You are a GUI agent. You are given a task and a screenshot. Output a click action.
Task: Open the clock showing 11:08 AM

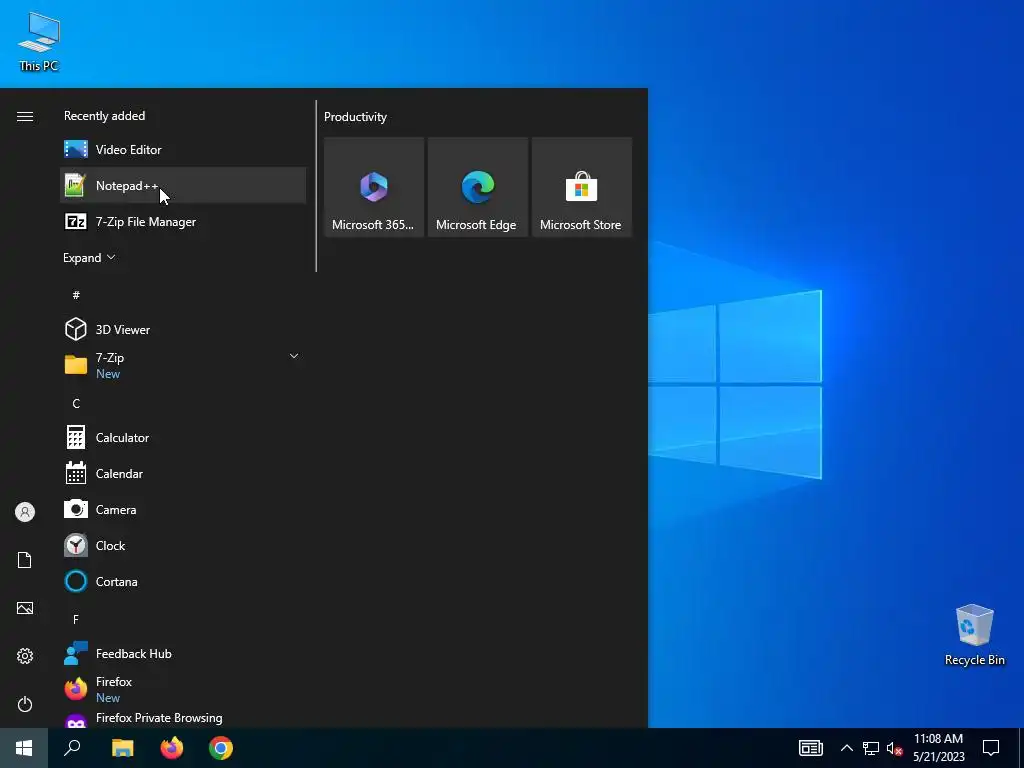[x=938, y=748]
